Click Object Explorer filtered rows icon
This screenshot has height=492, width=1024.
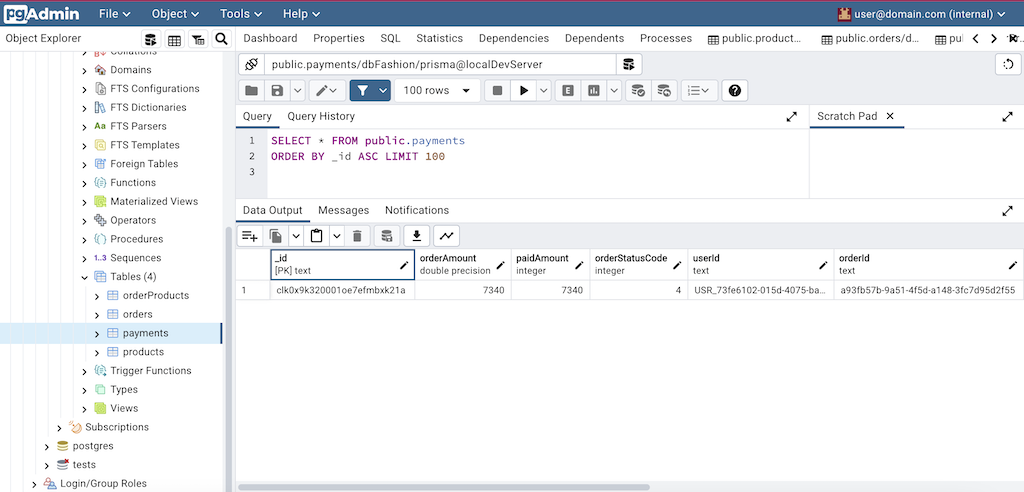(198, 39)
